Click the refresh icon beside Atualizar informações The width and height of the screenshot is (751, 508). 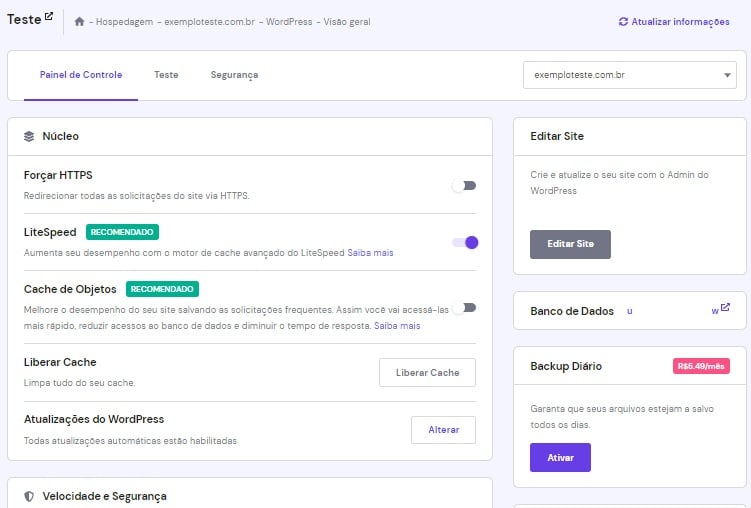(x=623, y=22)
